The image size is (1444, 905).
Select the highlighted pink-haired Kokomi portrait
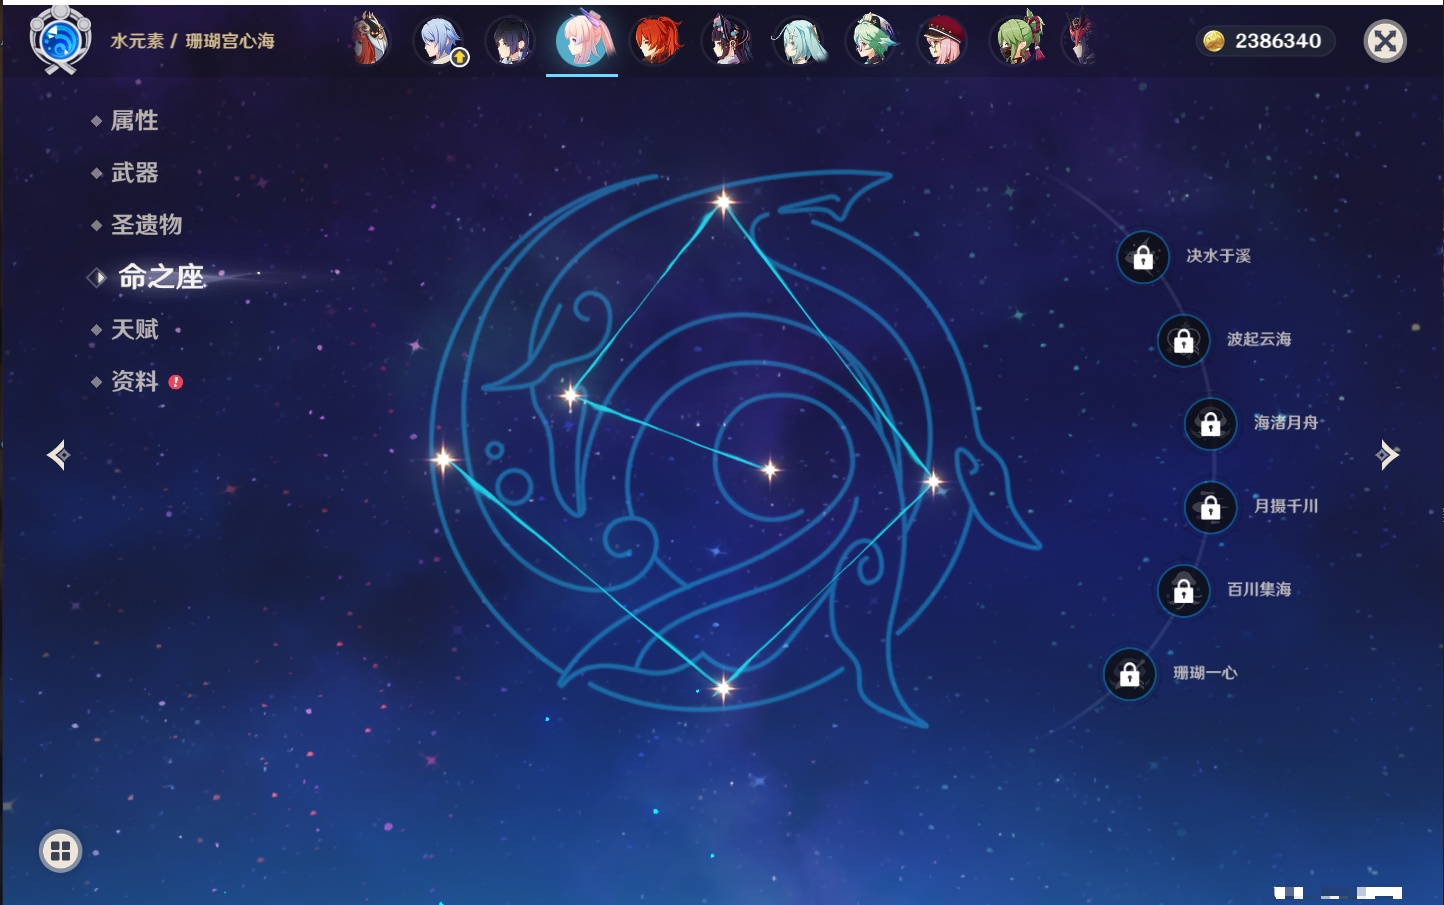coord(582,40)
